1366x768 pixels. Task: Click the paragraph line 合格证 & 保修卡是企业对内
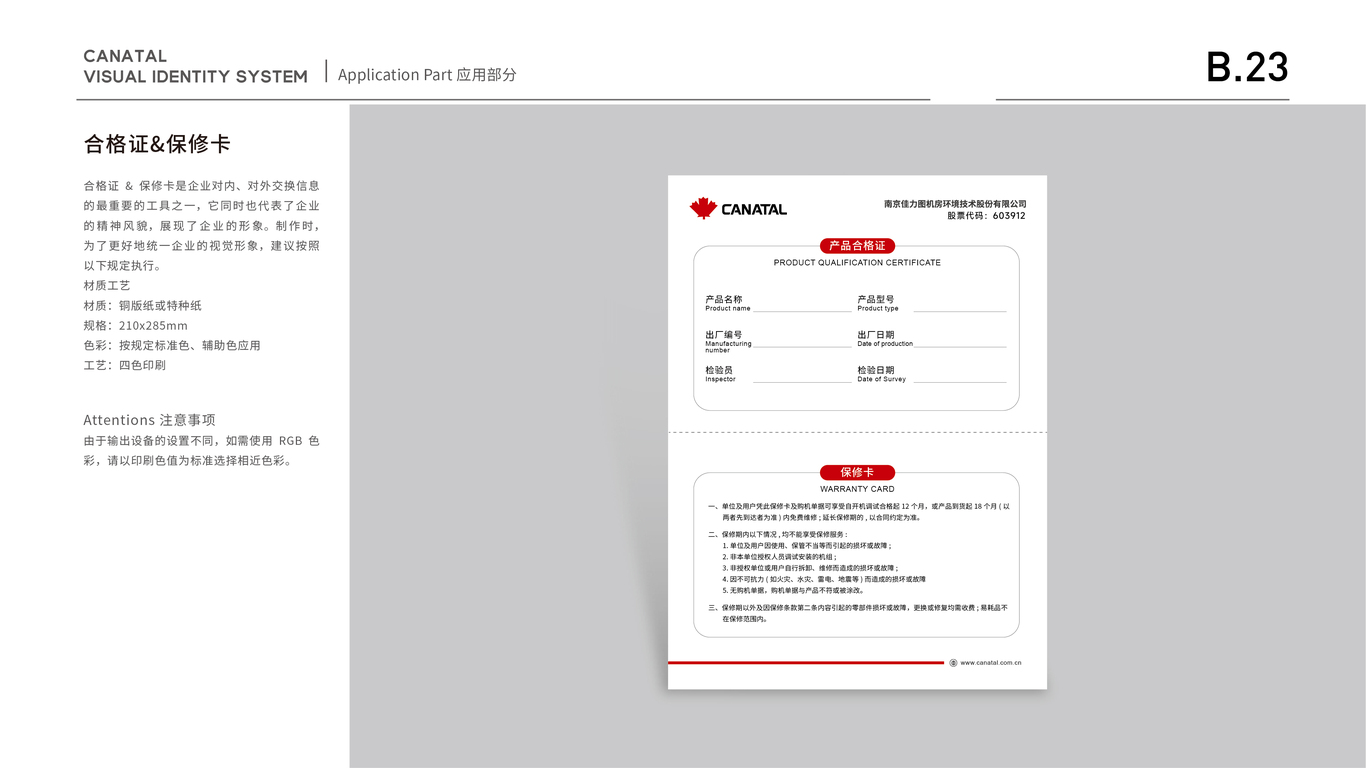(x=202, y=186)
